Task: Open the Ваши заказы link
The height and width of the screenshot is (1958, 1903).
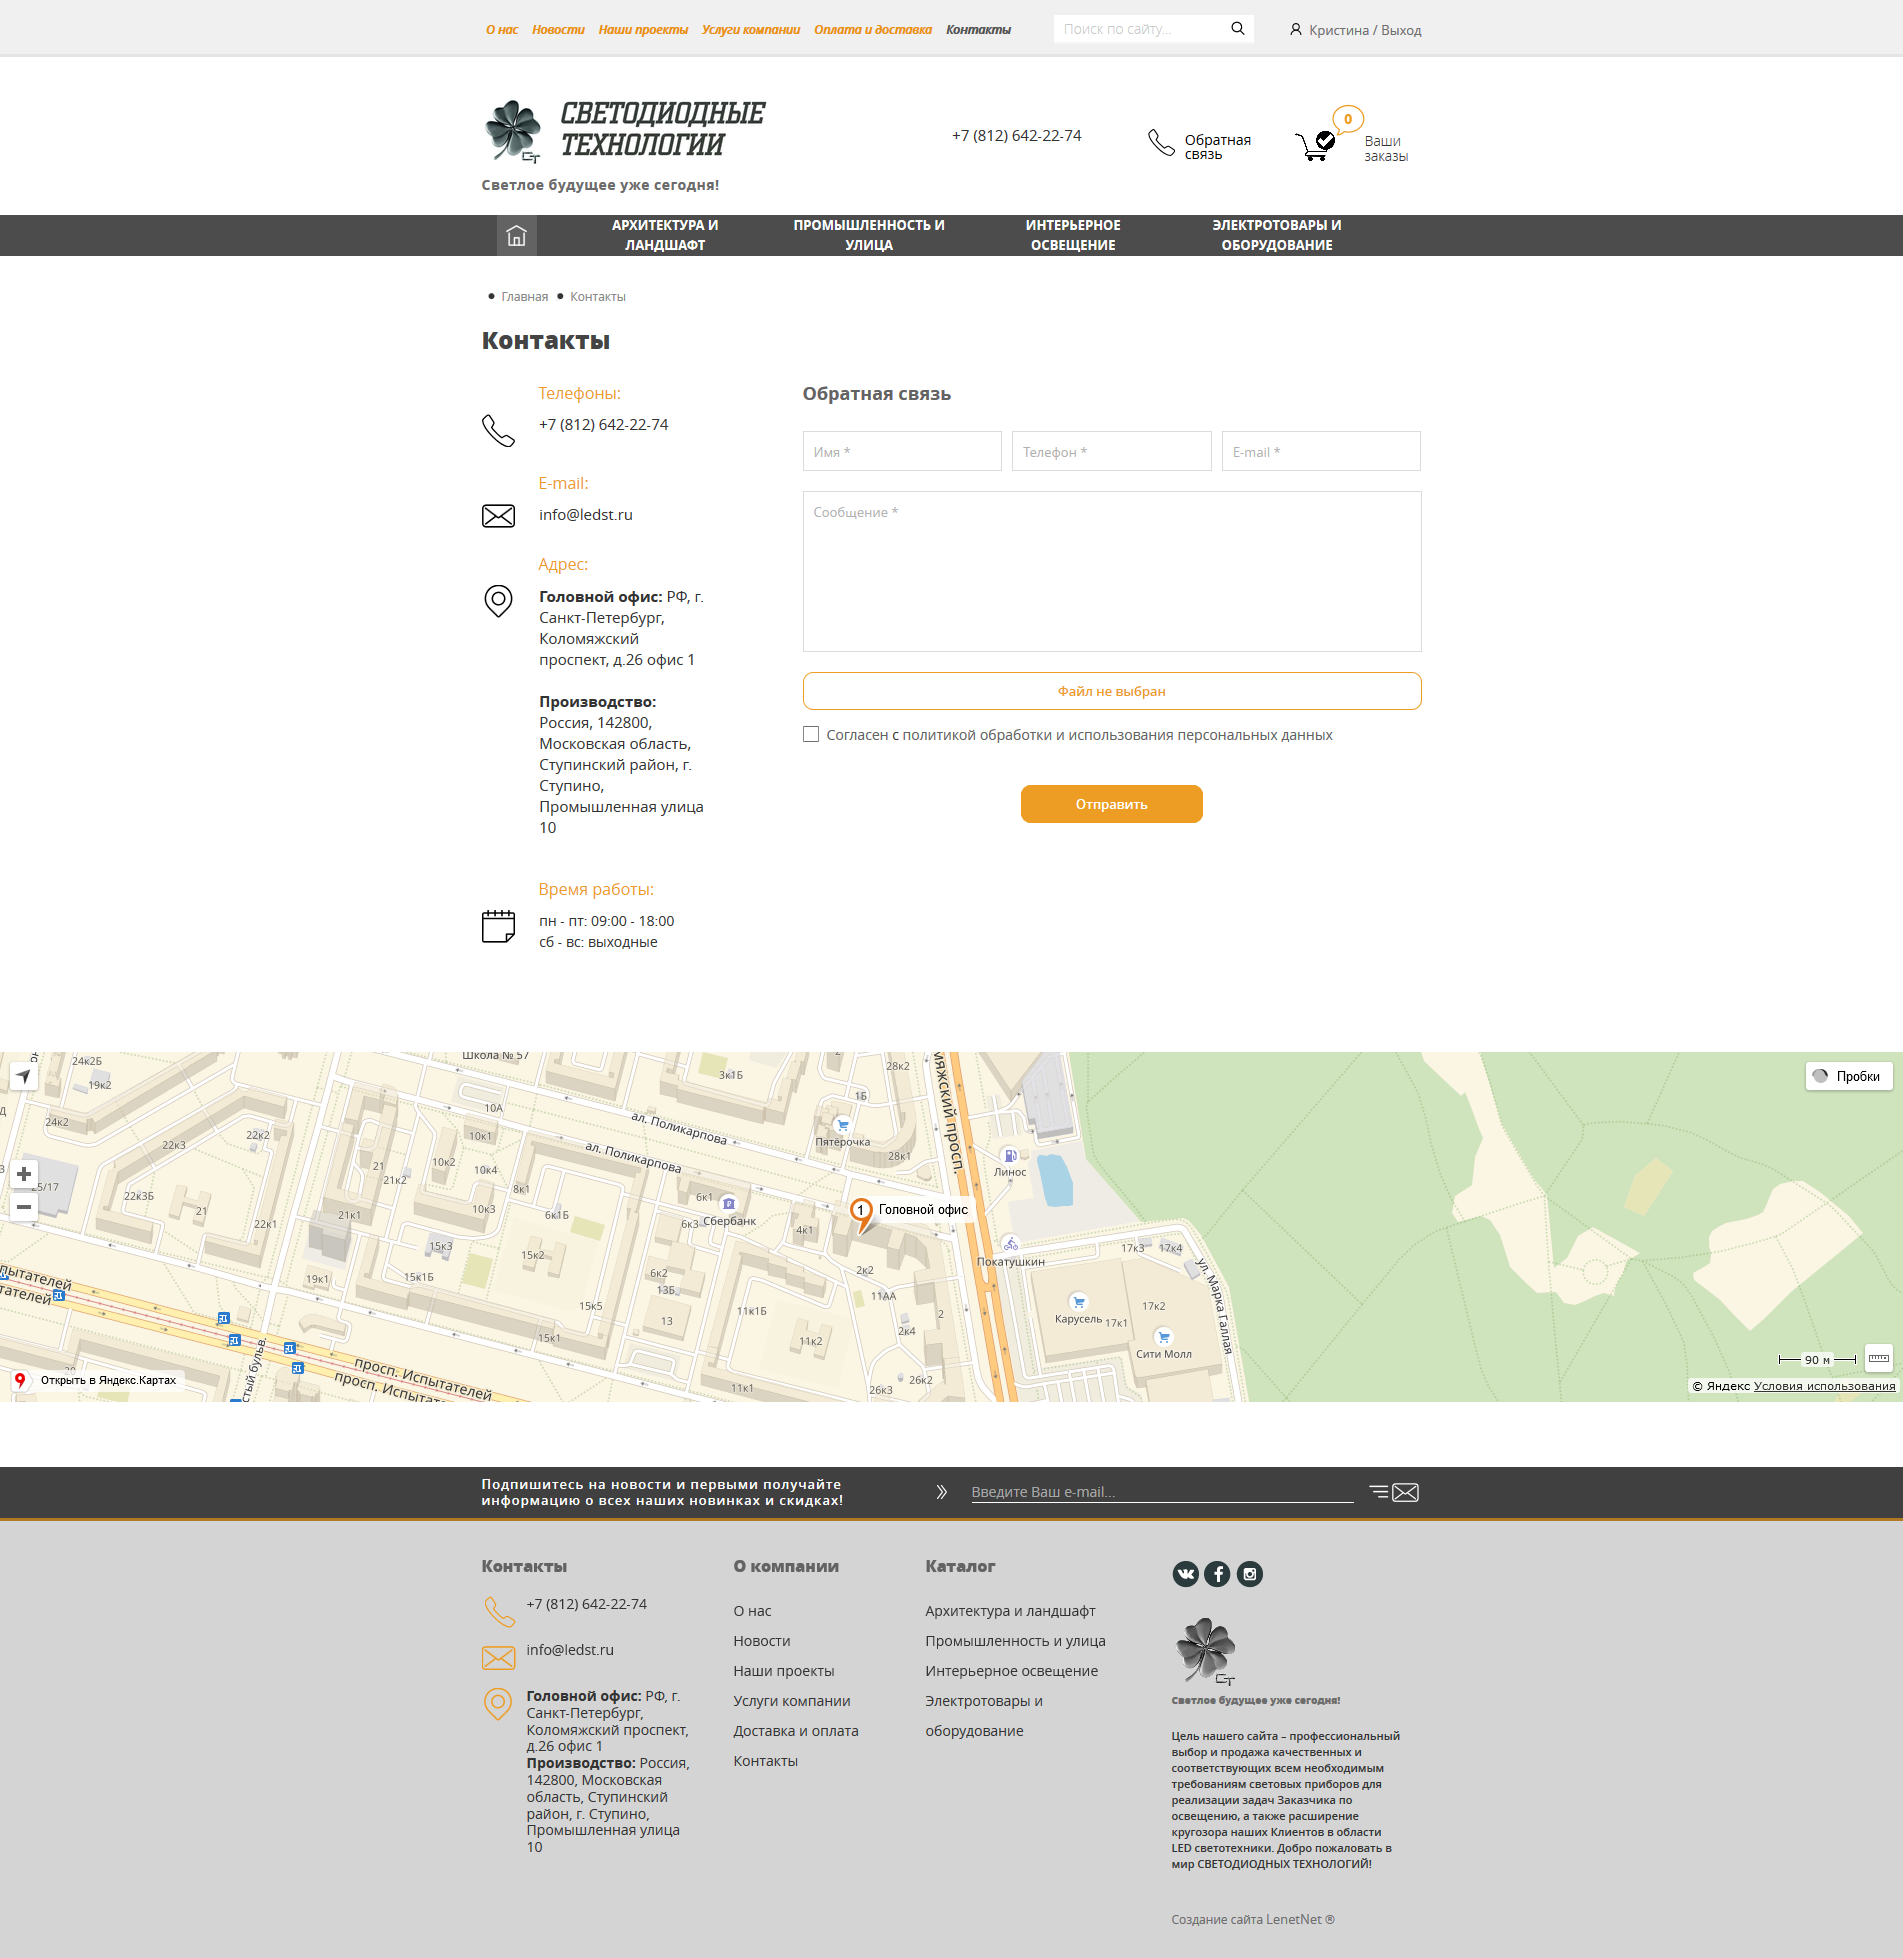Action: (x=1386, y=148)
